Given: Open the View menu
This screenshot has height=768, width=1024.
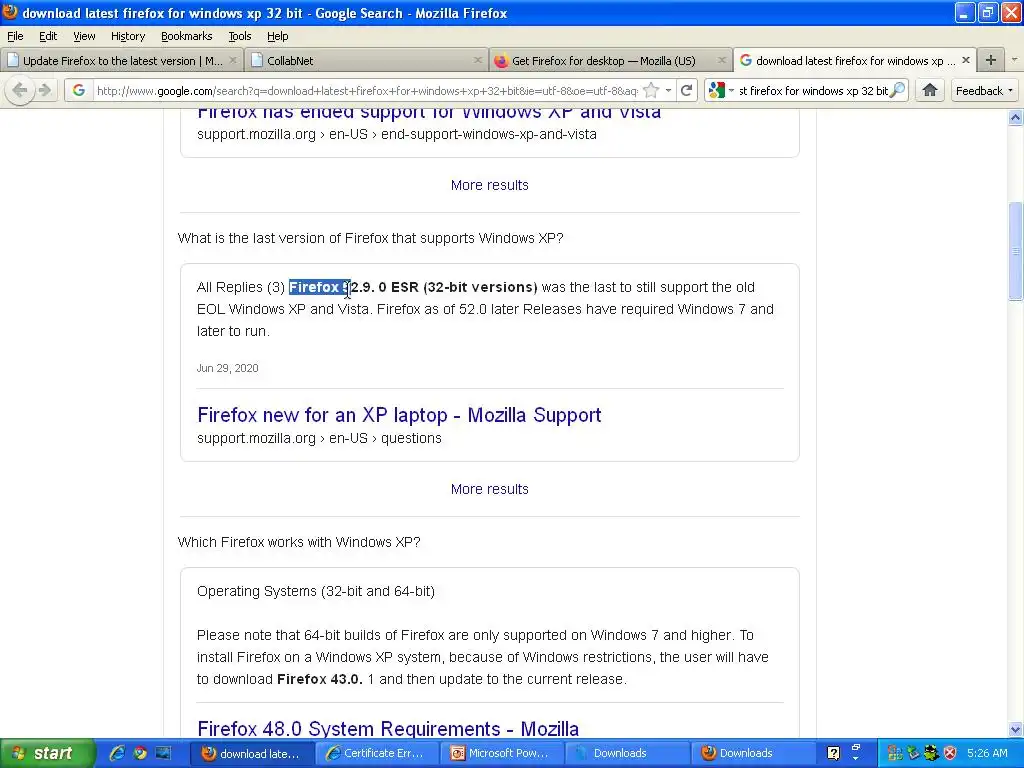Looking at the screenshot, I should [84, 36].
